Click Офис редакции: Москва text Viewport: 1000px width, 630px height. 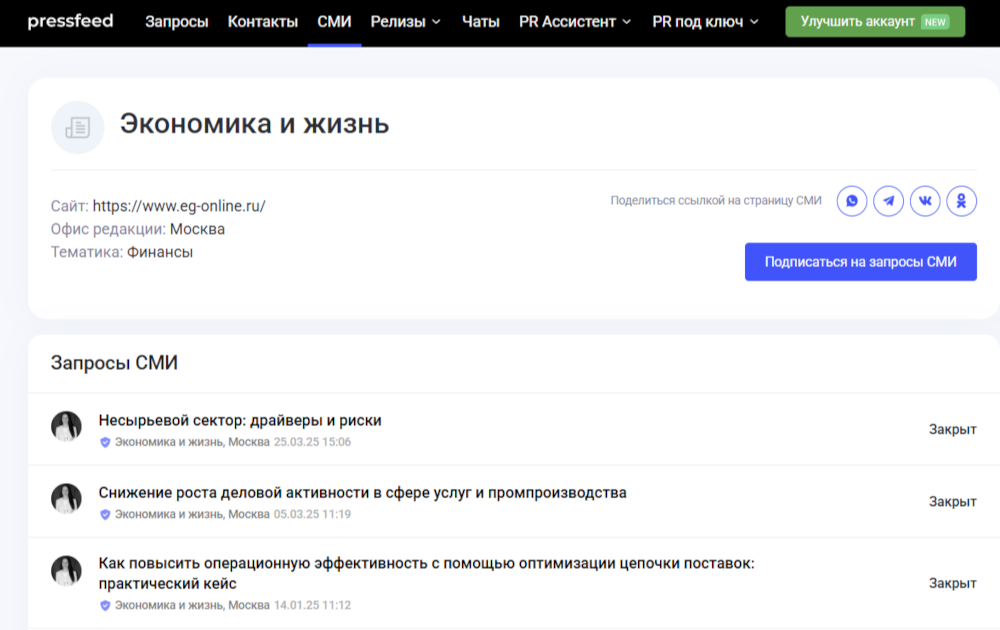pyautogui.click(x=138, y=229)
